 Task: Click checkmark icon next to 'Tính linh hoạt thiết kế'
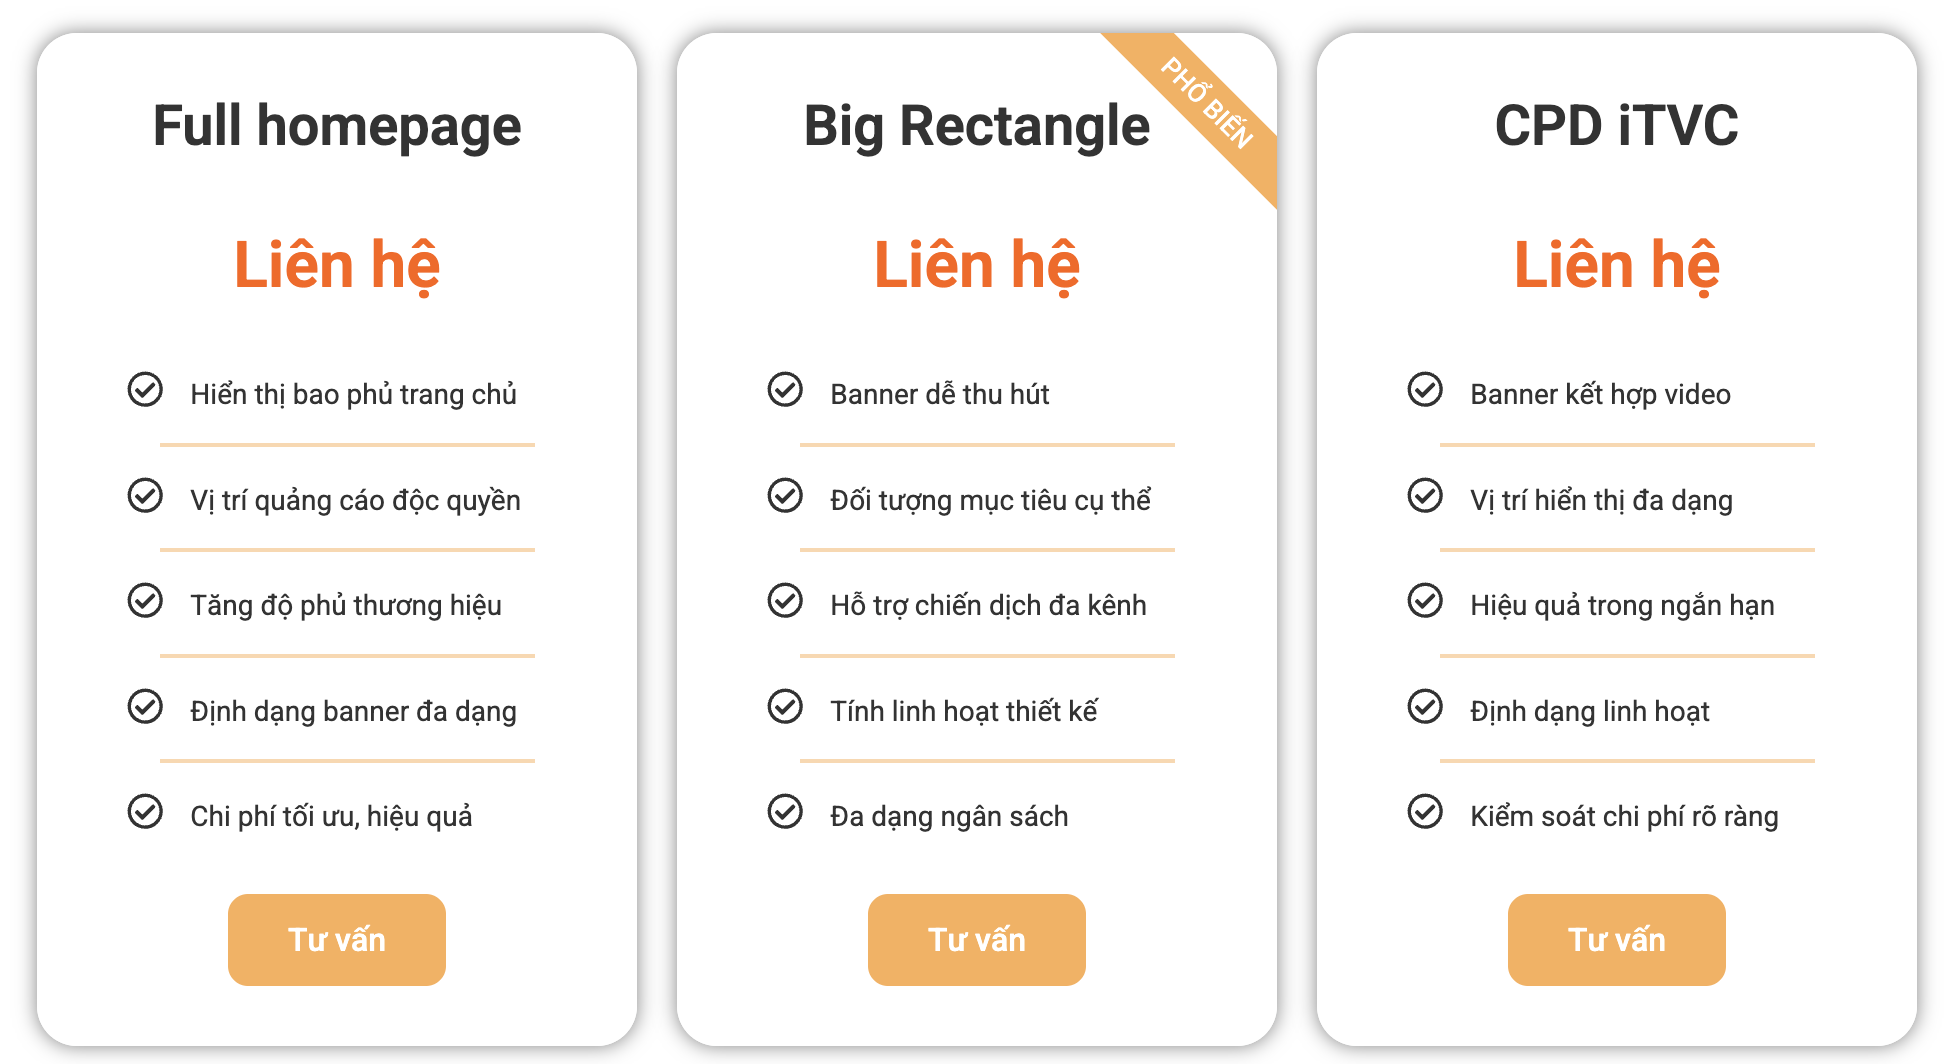[785, 706]
